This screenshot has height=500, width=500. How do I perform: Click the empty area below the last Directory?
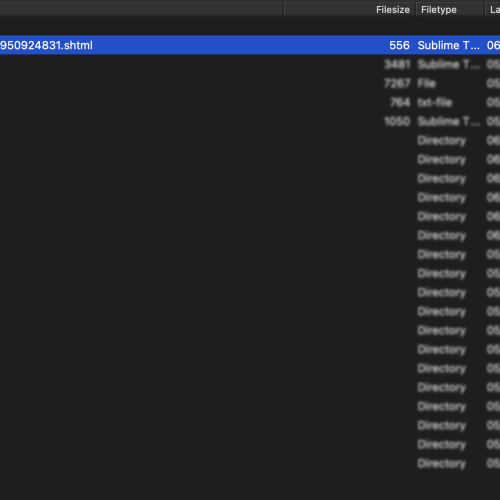[250, 486]
